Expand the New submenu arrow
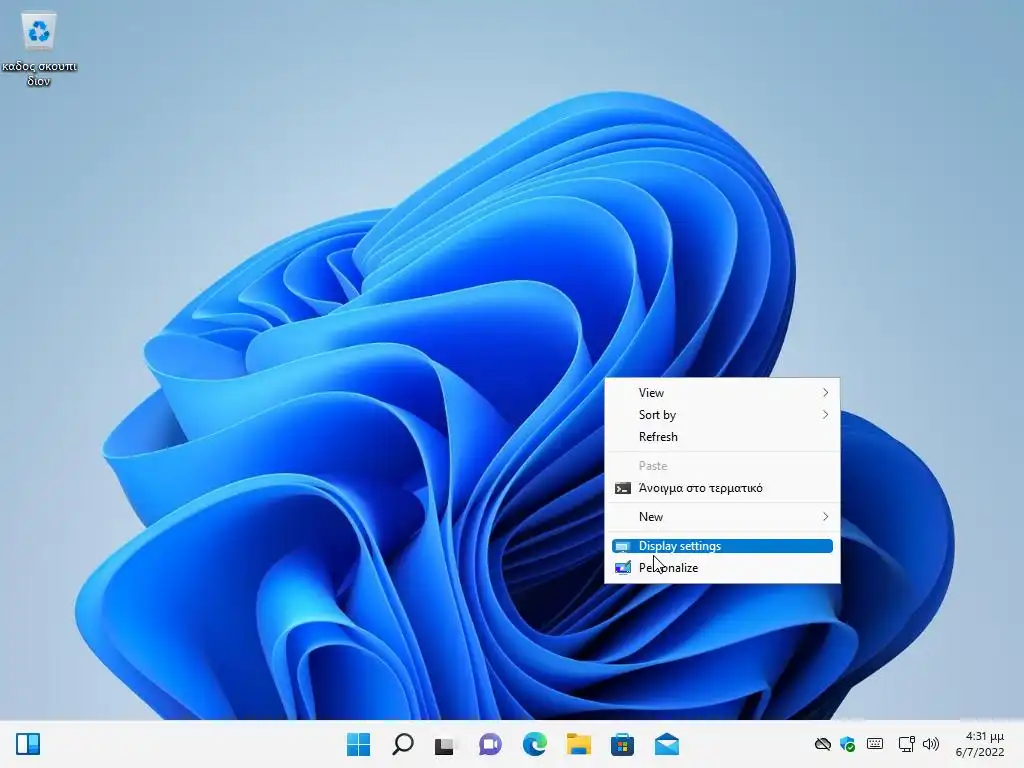 (825, 517)
